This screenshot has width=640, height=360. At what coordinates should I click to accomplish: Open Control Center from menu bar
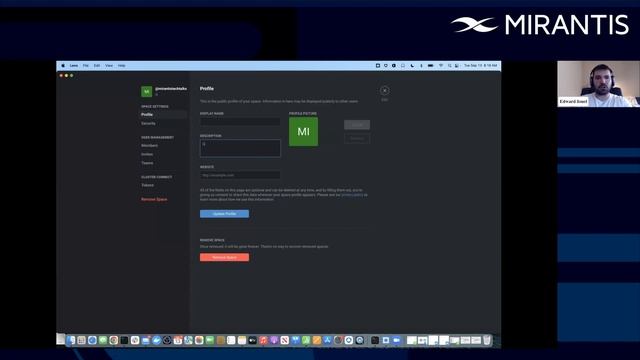[457, 66]
